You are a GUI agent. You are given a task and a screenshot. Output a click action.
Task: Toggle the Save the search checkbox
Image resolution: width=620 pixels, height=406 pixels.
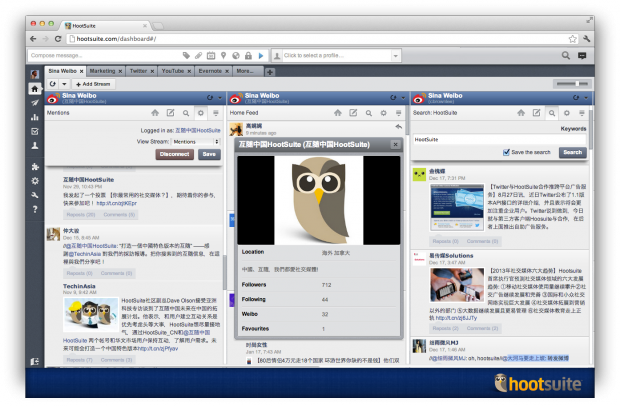pyautogui.click(x=506, y=152)
